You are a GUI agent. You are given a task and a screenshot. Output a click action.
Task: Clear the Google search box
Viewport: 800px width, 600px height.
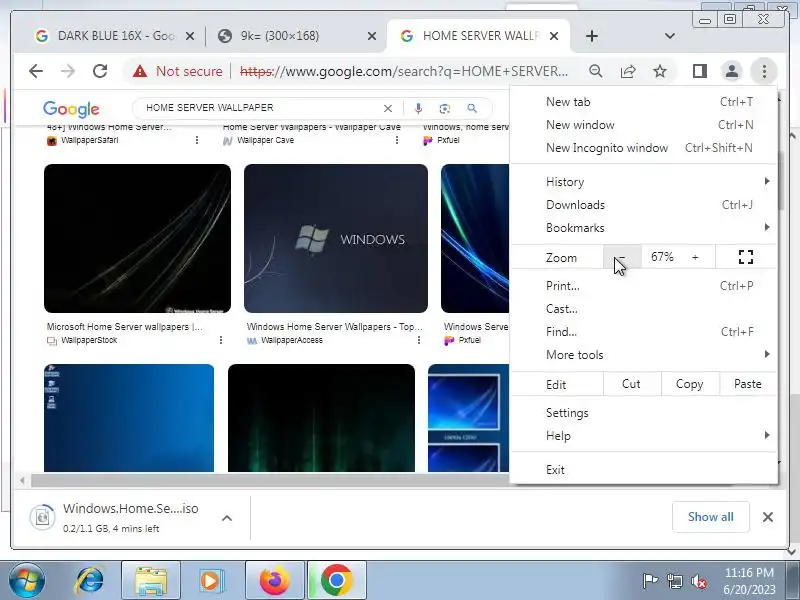[388, 108]
